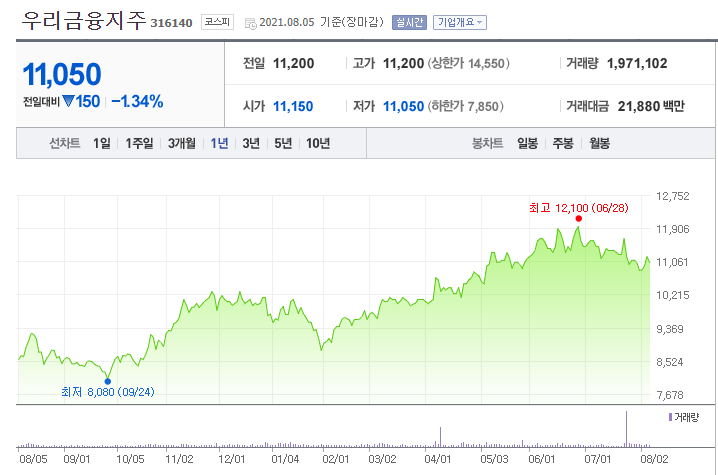Click the calendar clock icon beside the date

(250, 23)
